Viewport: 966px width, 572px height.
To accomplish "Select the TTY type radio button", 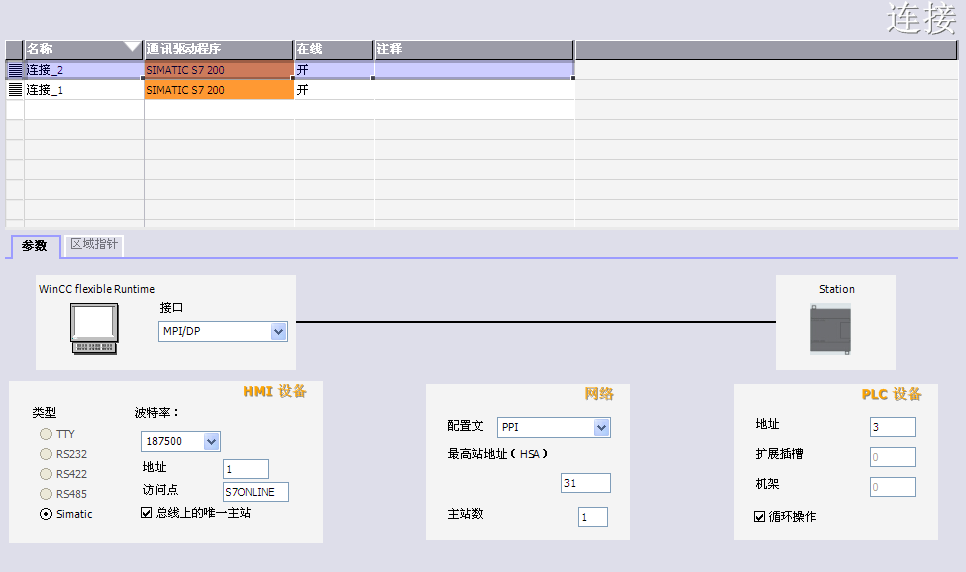I will pyautogui.click(x=46, y=434).
